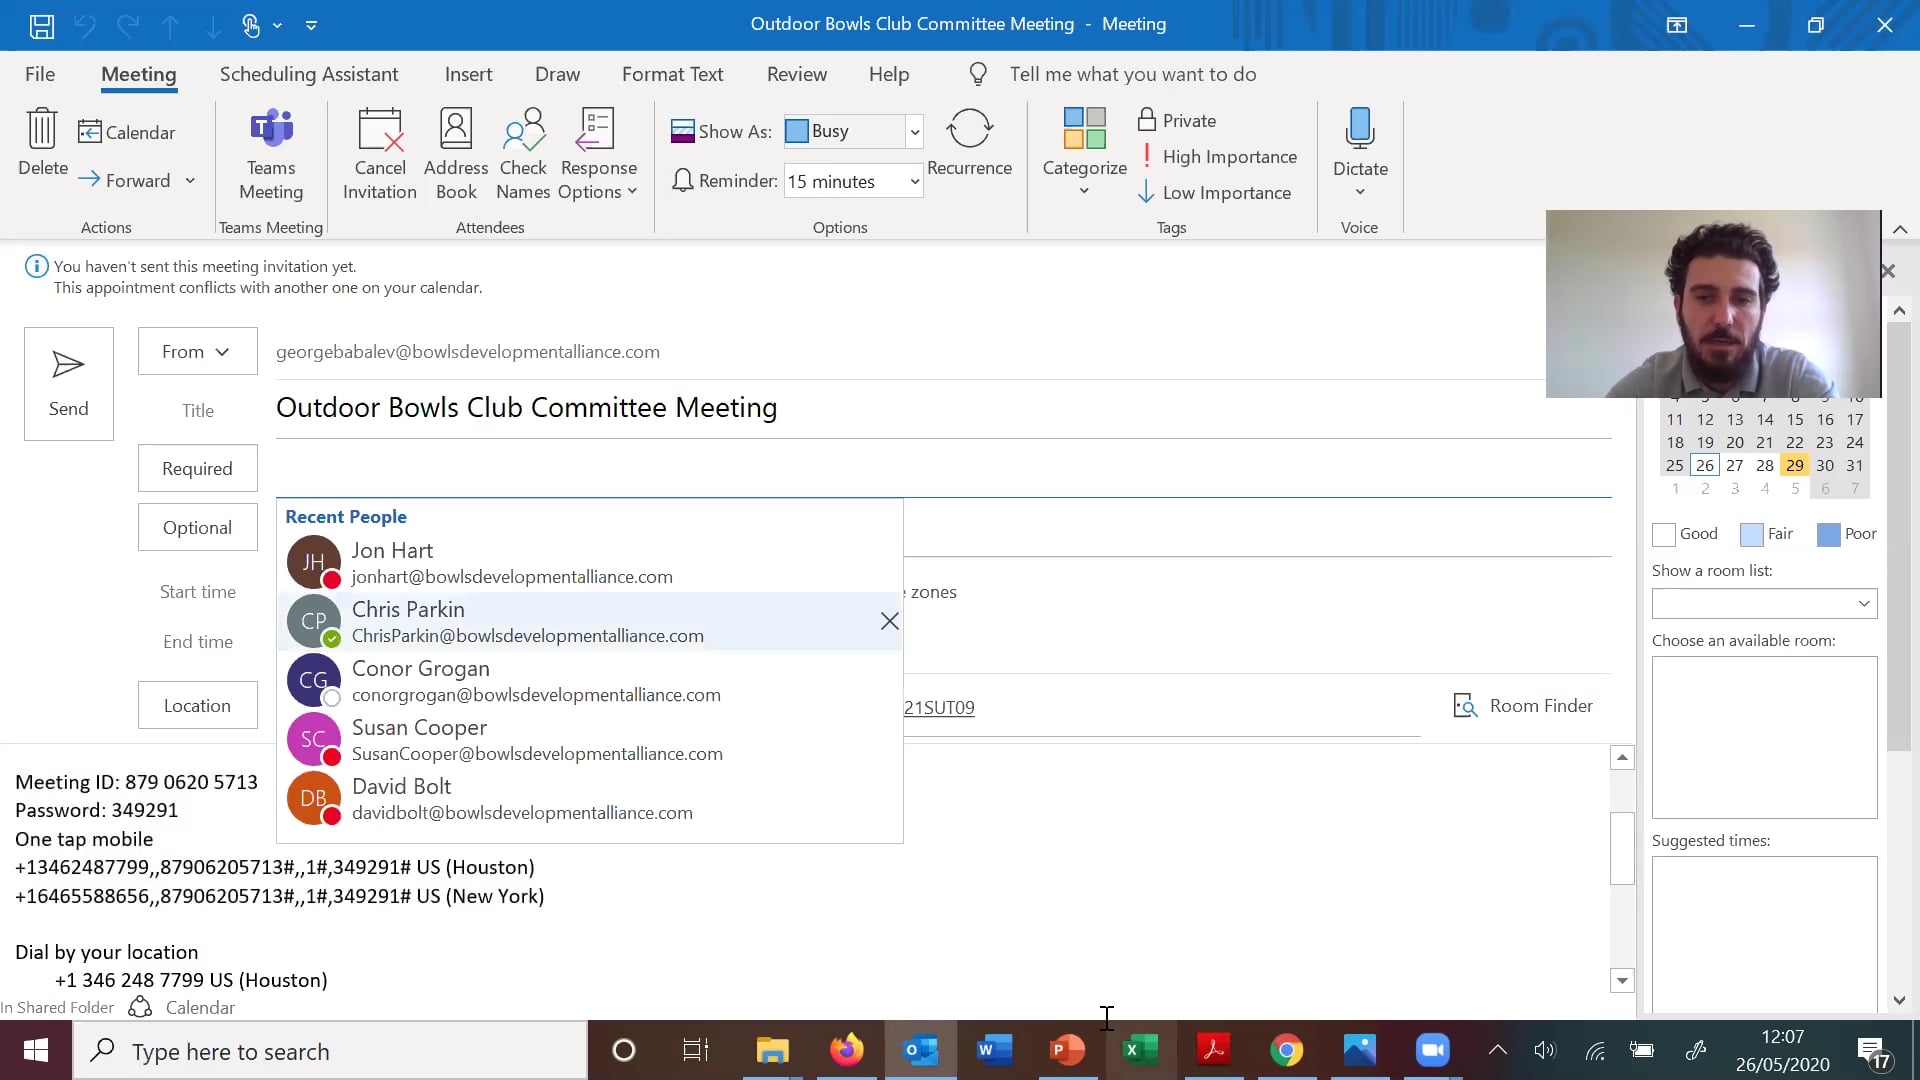Click the meeting Title field
Viewport: 1920px width, 1080px height.
pos(943,408)
